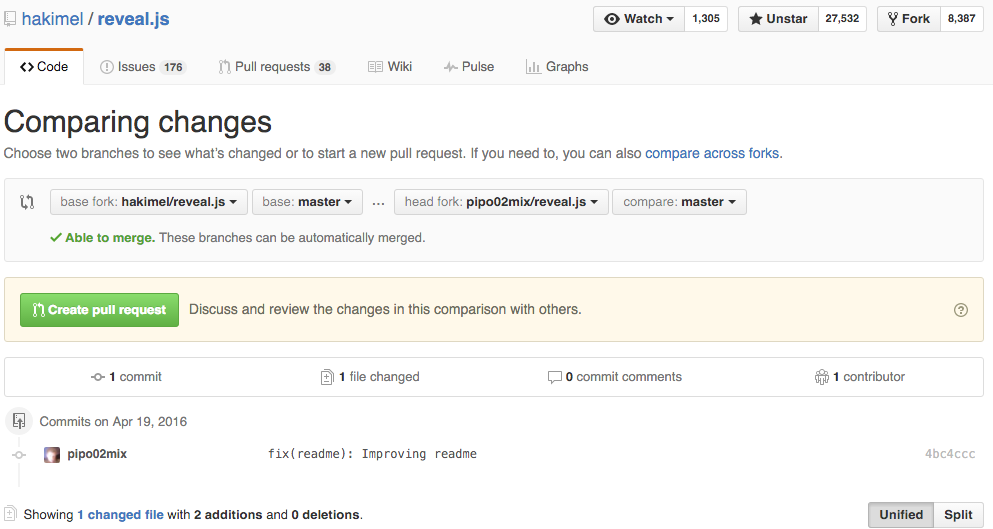Click the help question mark icon
This screenshot has width=993, height=529.
click(961, 310)
